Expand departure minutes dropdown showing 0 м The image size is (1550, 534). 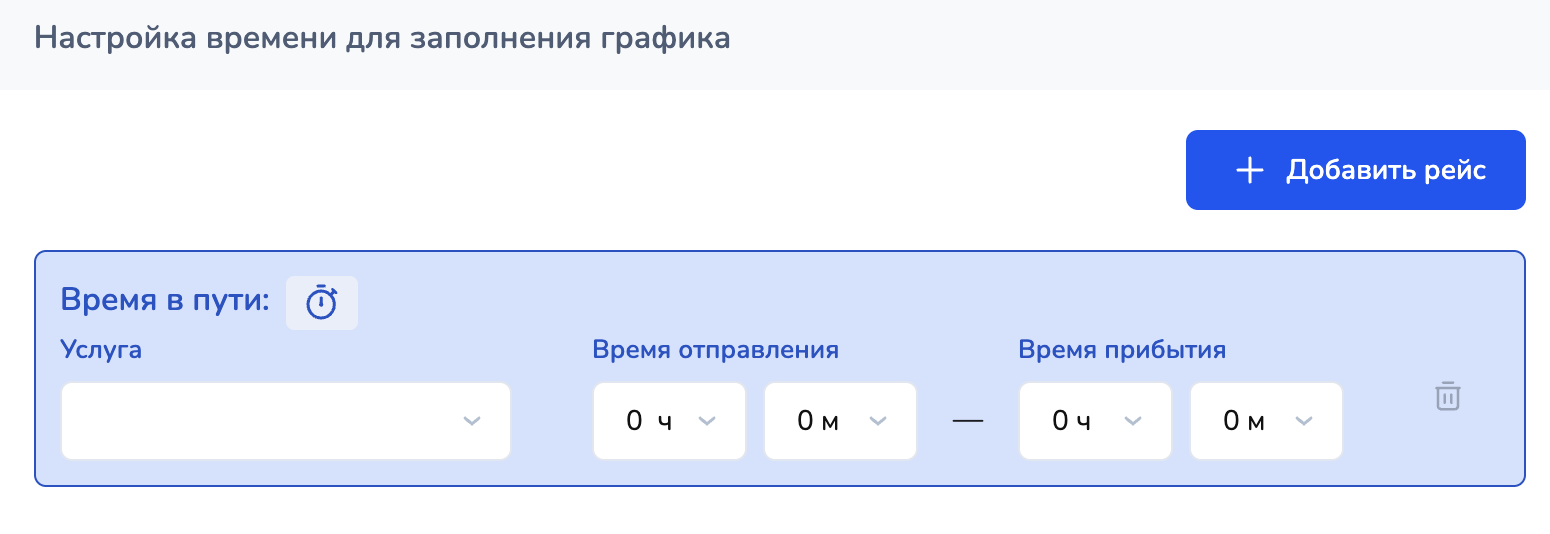[839, 421]
